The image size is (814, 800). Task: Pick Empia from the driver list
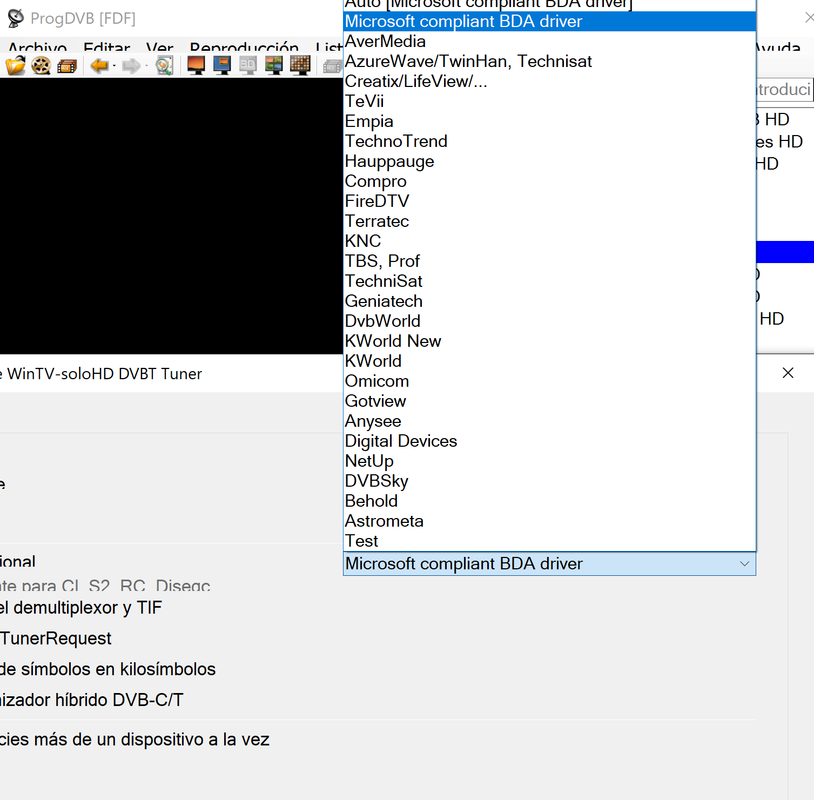pyautogui.click(x=550, y=121)
